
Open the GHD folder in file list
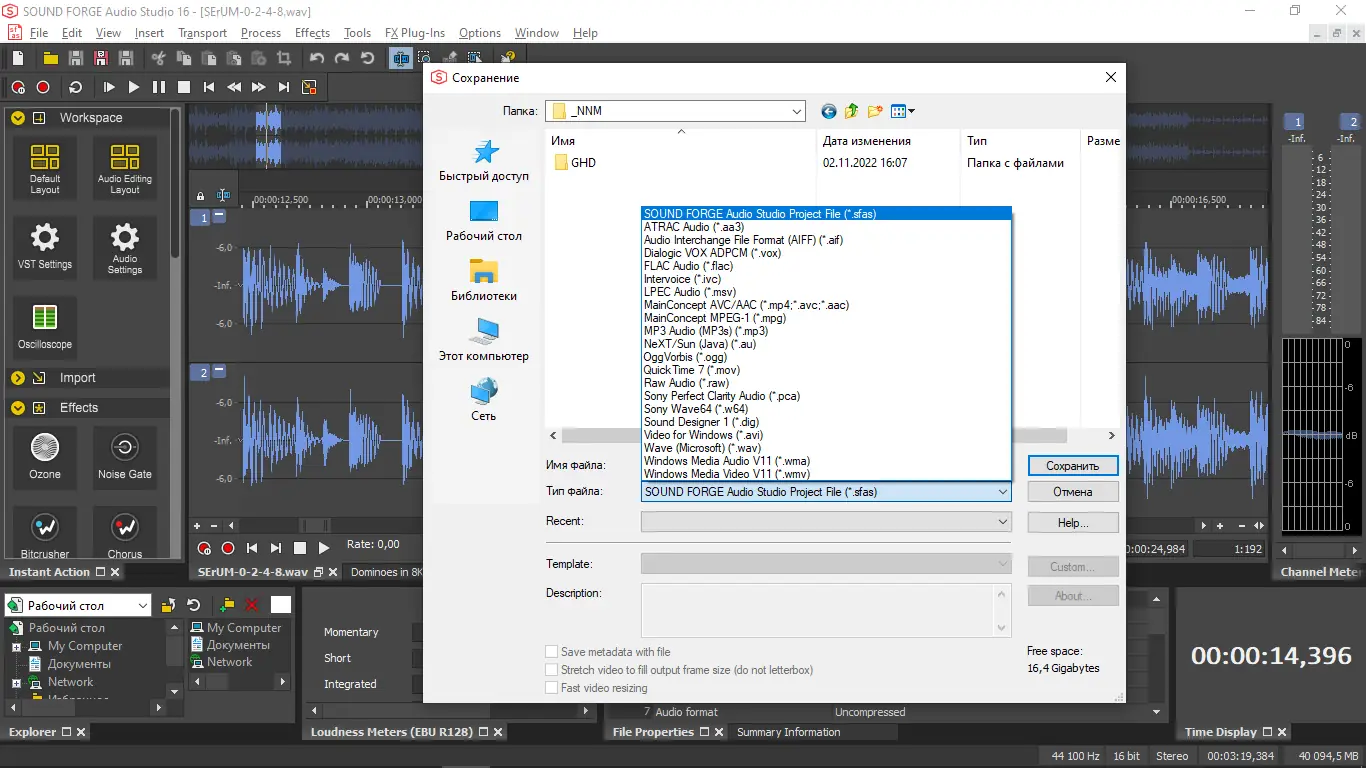[x=574, y=163]
